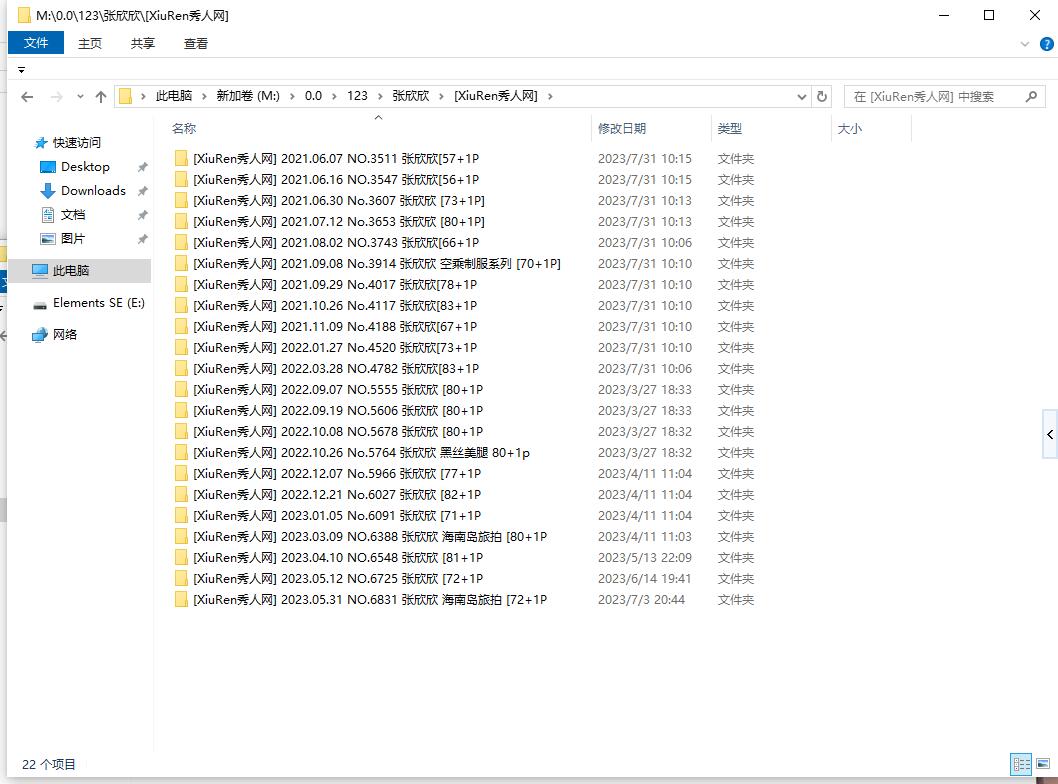This screenshot has height=784, width=1058.
Task: Select the 张欣欣 breadcrumb segment
Action: [x=411, y=96]
